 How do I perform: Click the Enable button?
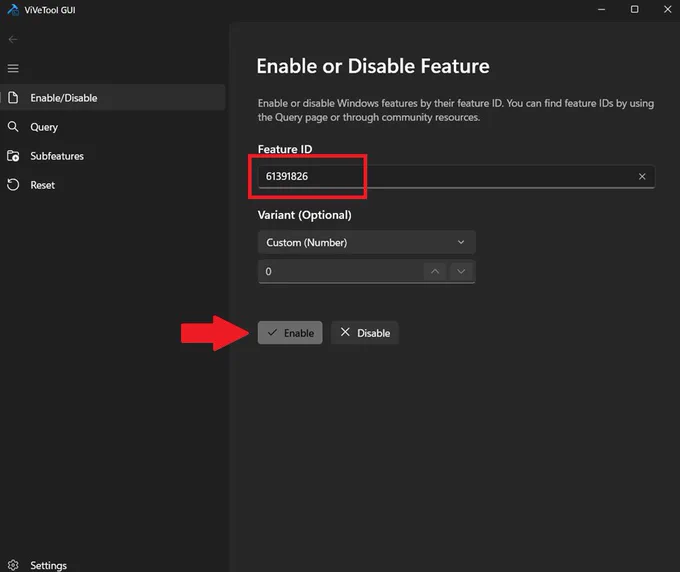[x=290, y=333]
